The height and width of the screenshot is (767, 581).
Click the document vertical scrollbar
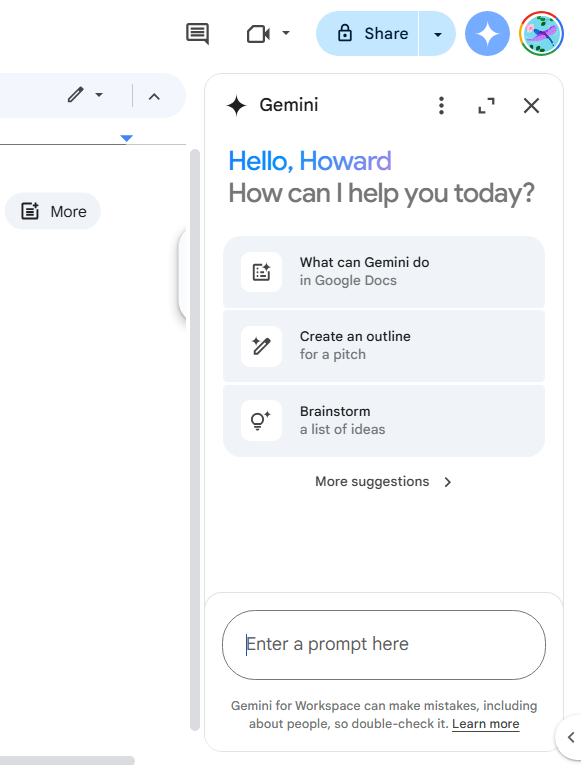coord(195,440)
